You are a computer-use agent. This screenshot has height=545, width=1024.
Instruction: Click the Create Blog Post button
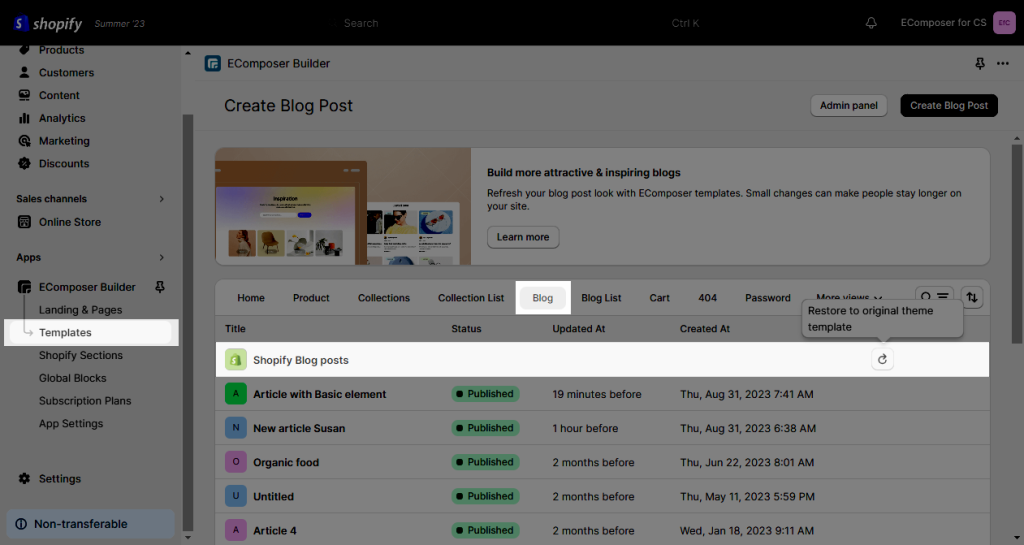click(x=949, y=106)
